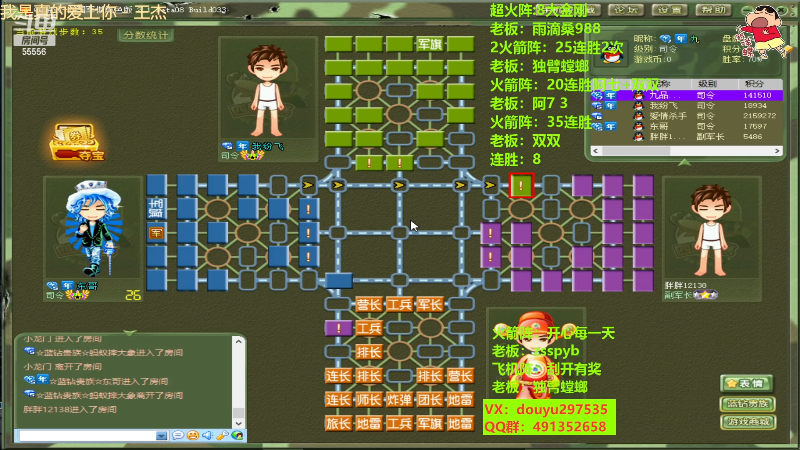Open chat input history dropdown arrow
This screenshot has height=450, width=800.
click(x=161, y=436)
